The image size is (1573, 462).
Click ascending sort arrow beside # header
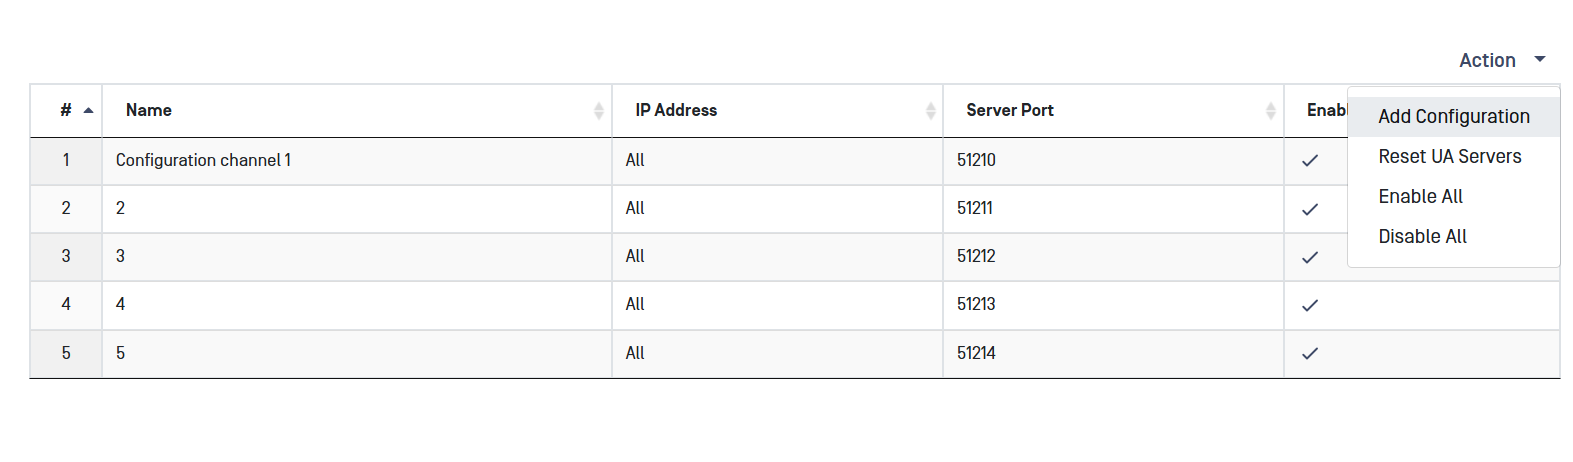[89, 111]
